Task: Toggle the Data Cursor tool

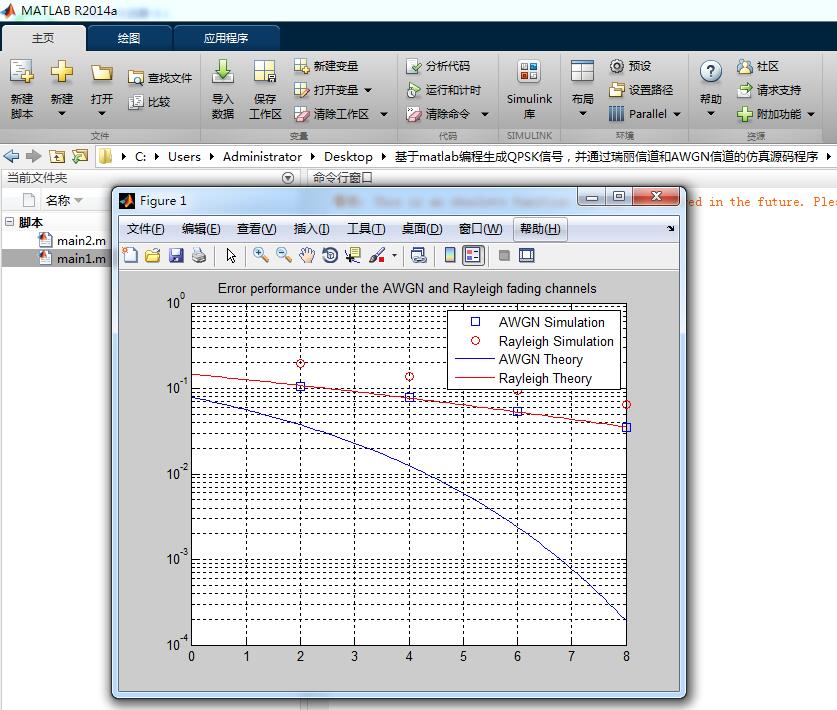Action: [x=353, y=255]
